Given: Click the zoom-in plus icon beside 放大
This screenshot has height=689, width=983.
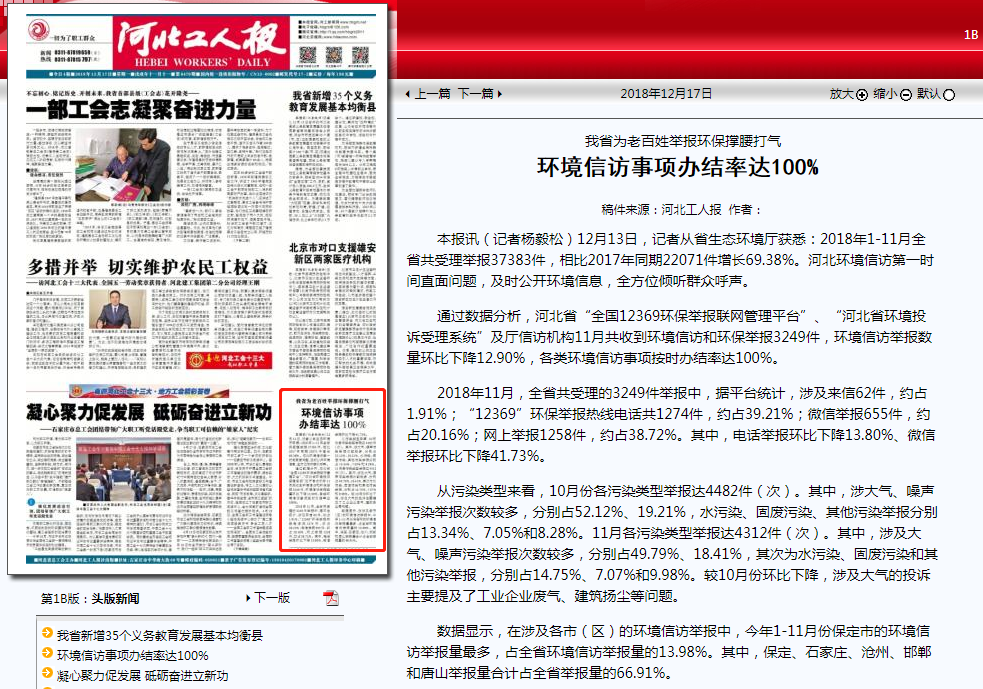Looking at the screenshot, I should 862,94.
